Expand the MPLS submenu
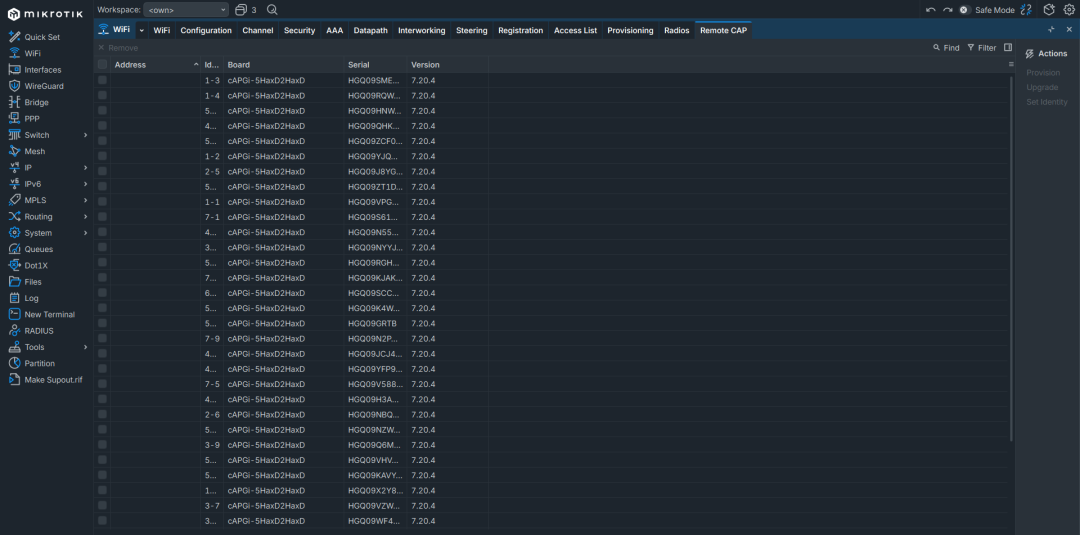The height and width of the screenshot is (535, 1080). click(x=85, y=200)
